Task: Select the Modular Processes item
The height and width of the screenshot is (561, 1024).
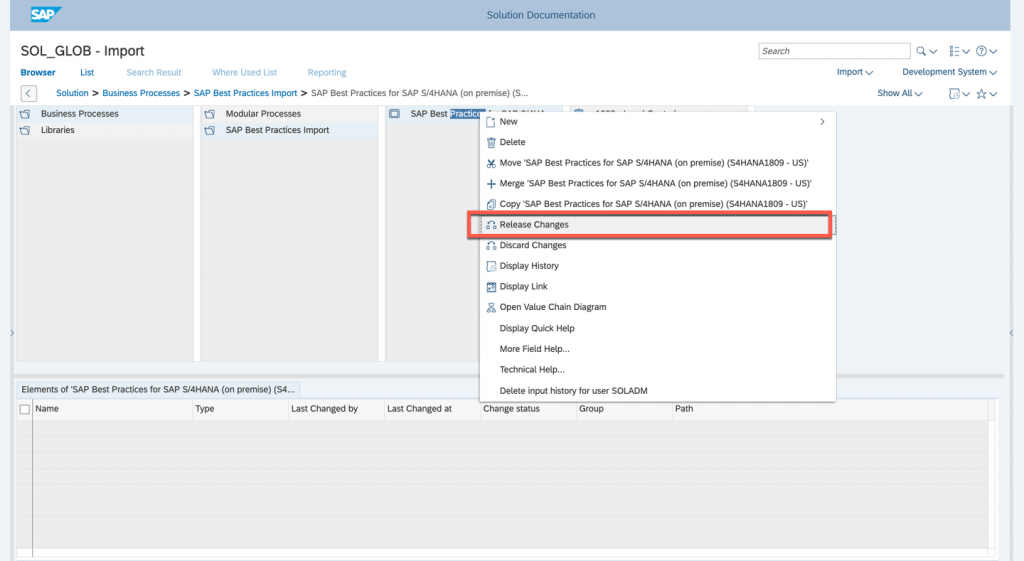Action: point(289,114)
